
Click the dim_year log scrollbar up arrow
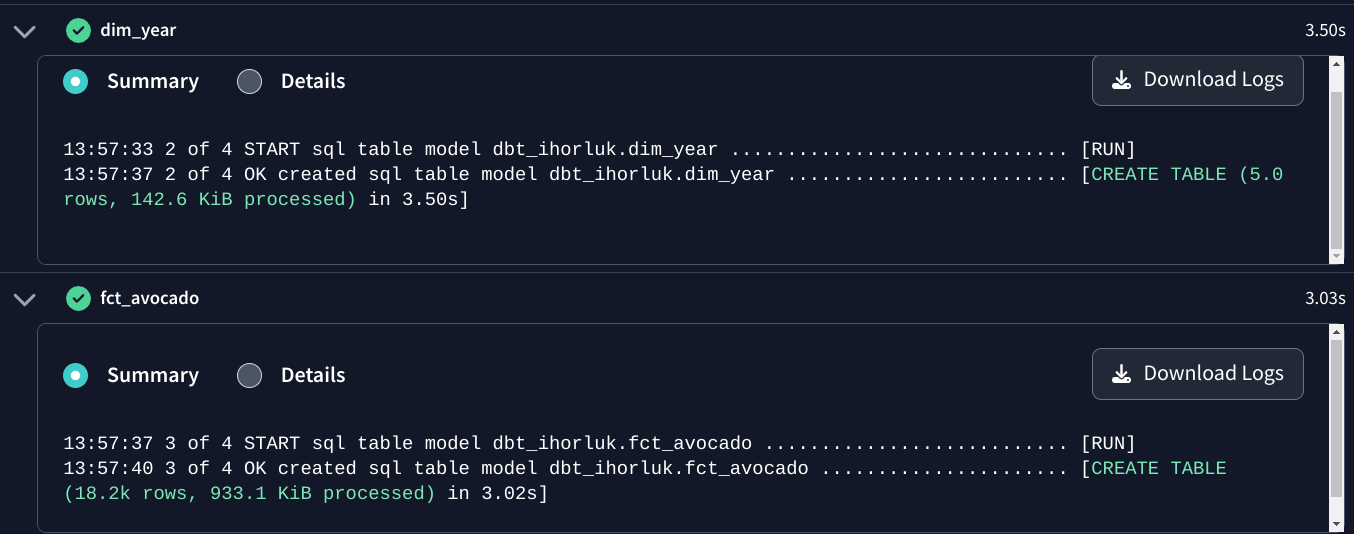click(1336, 64)
